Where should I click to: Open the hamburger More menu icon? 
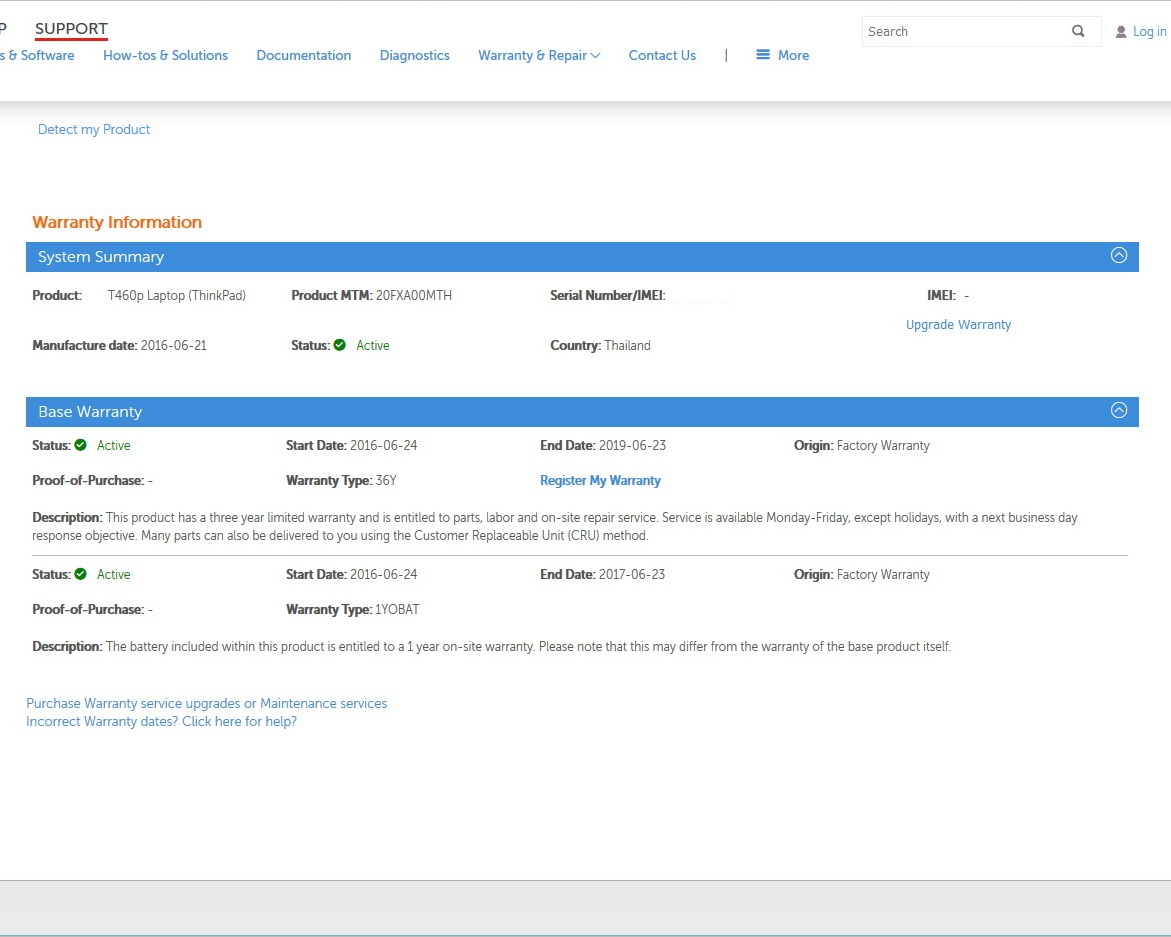762,55
